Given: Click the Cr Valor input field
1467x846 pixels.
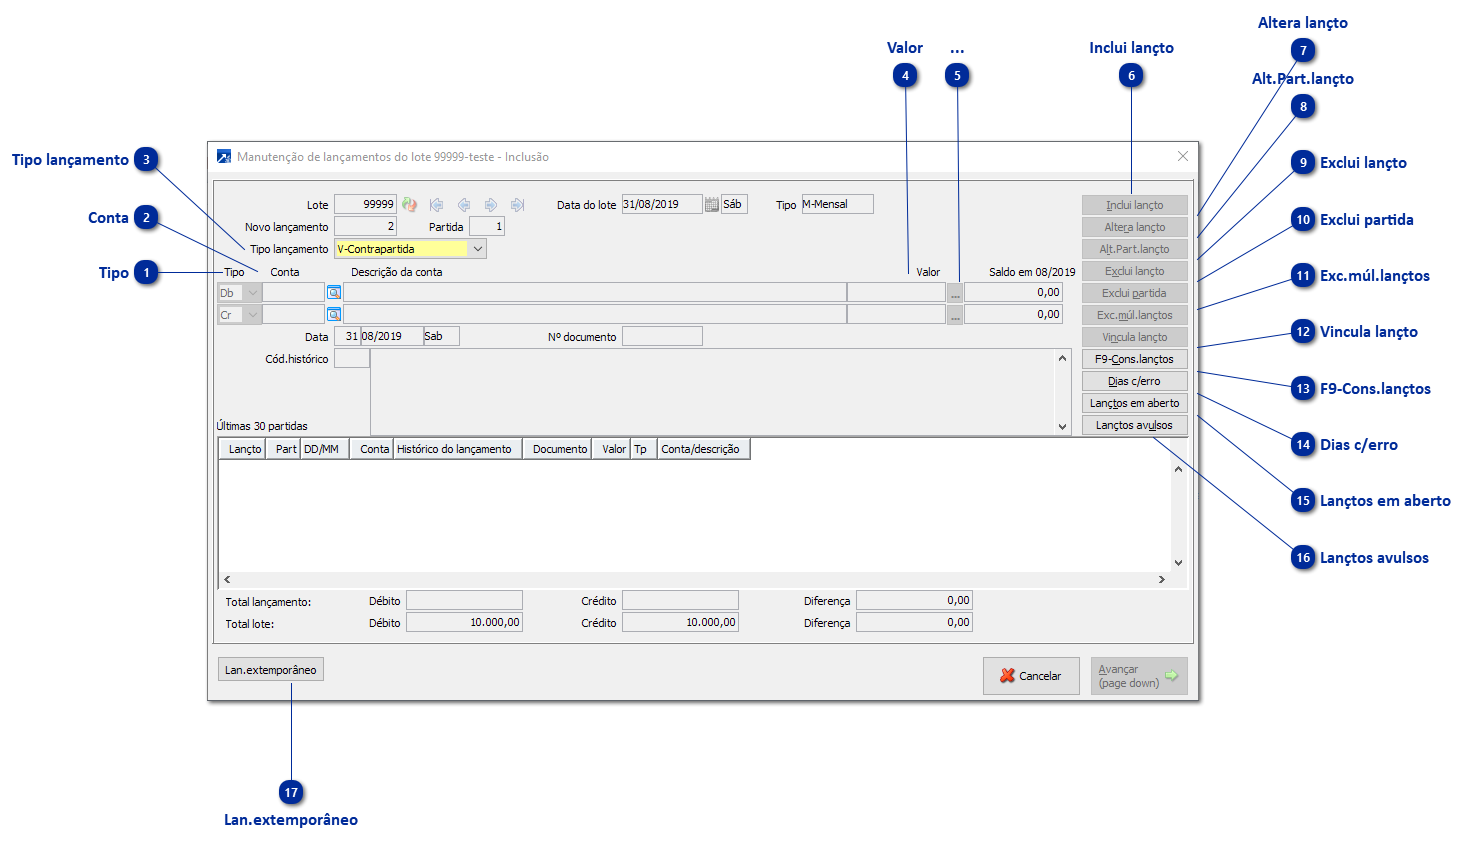Looking at the screenshot, I should 896,315.
